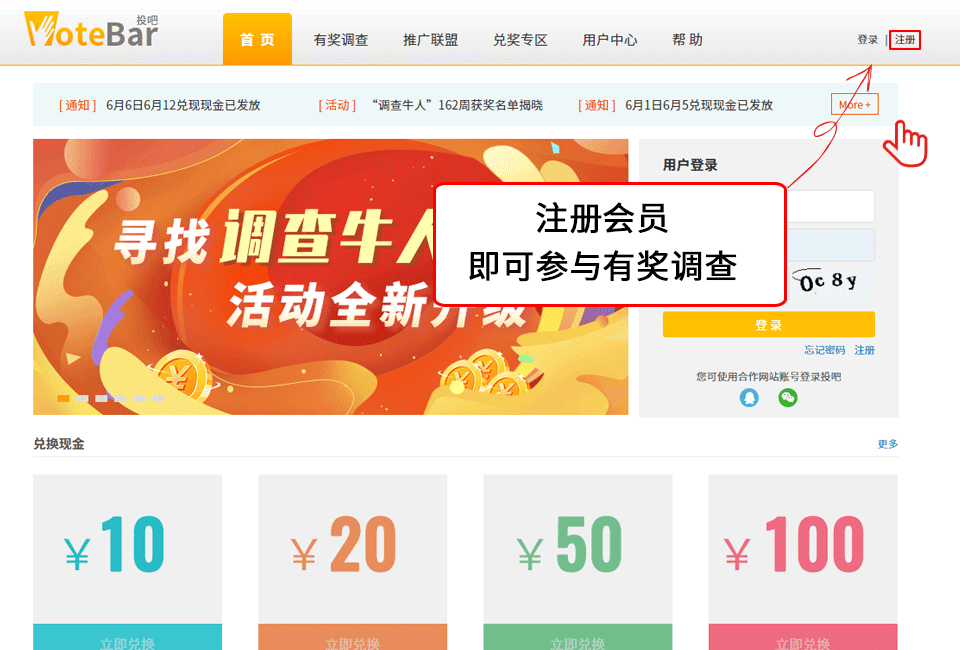Log in with QQ account icon
The image size is (960, 650).
coord(749,398)
